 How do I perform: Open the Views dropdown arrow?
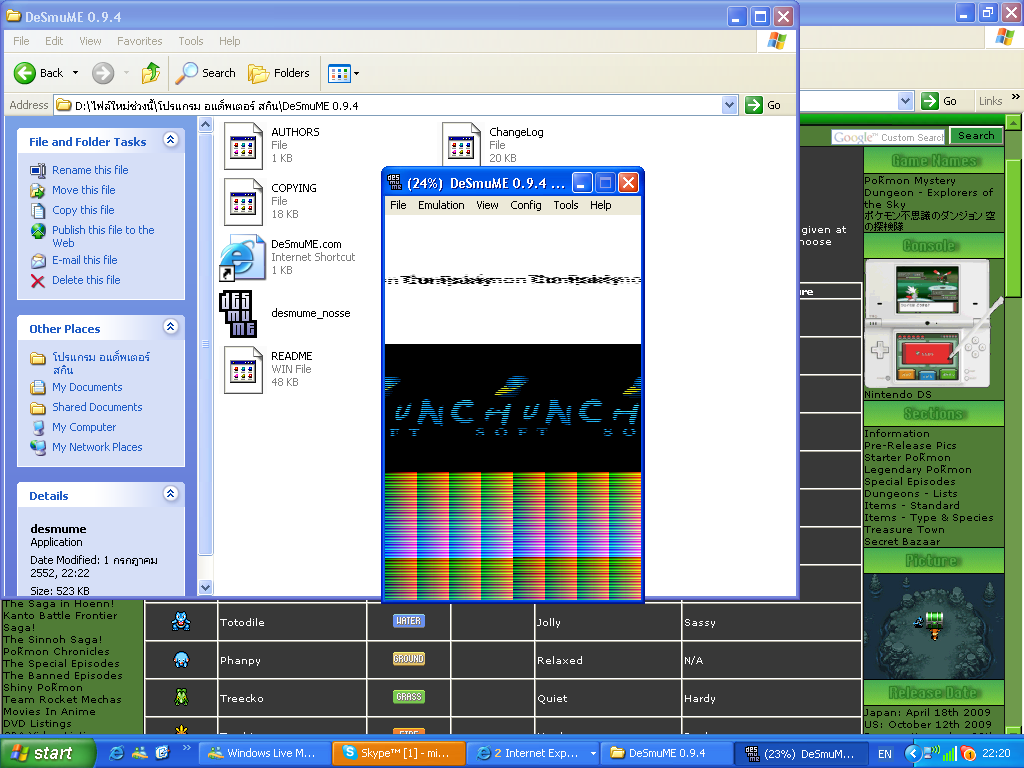356,74
